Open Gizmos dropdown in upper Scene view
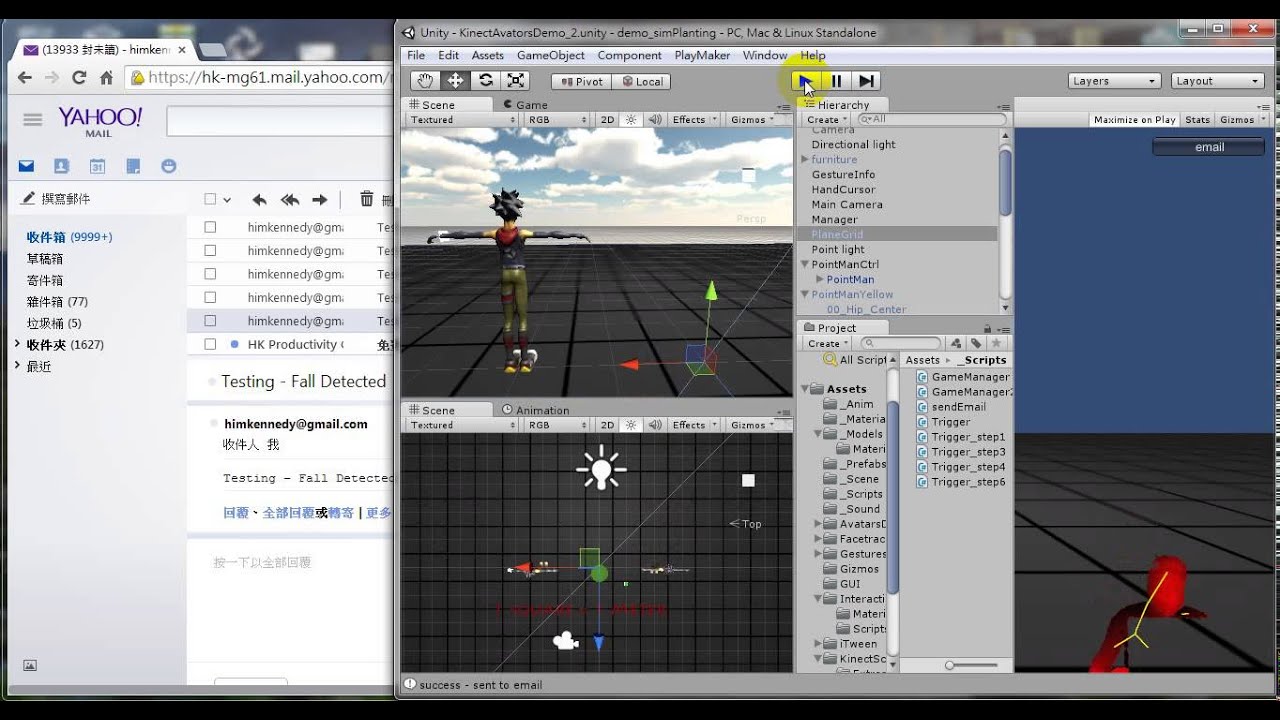 point(753,120)
